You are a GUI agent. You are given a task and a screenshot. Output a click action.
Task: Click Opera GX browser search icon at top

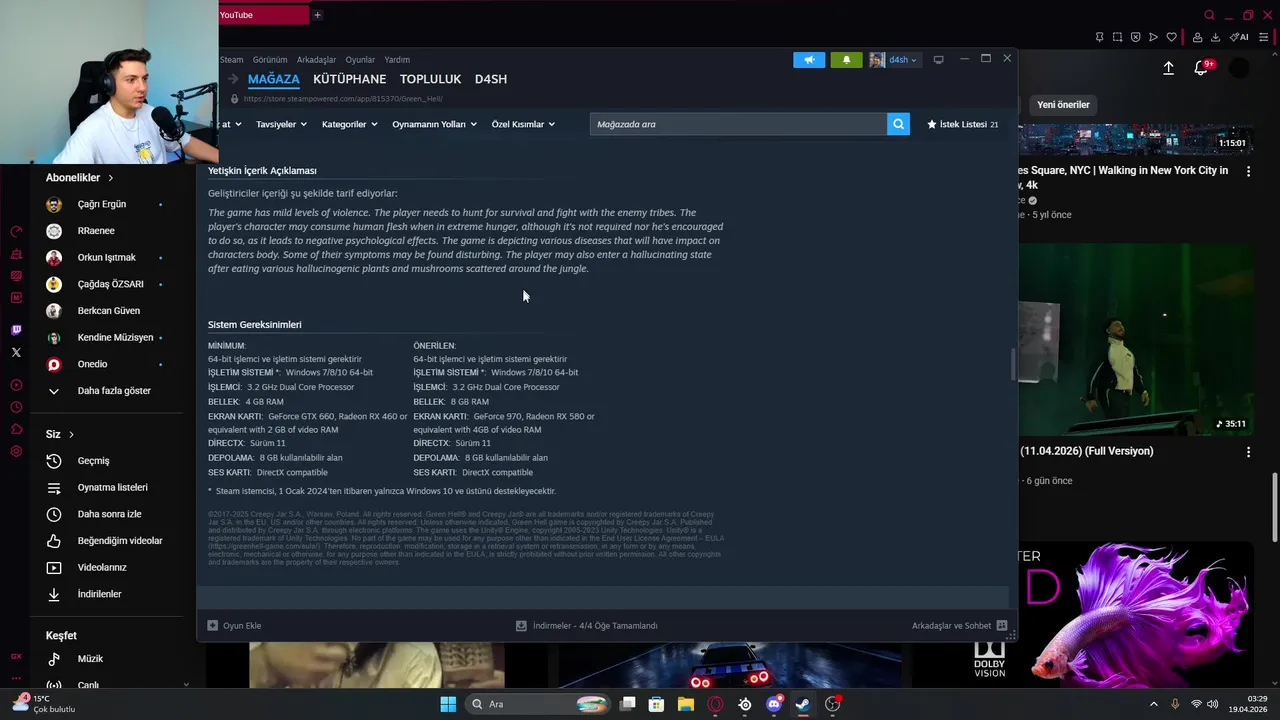(x=1209, y=15)
